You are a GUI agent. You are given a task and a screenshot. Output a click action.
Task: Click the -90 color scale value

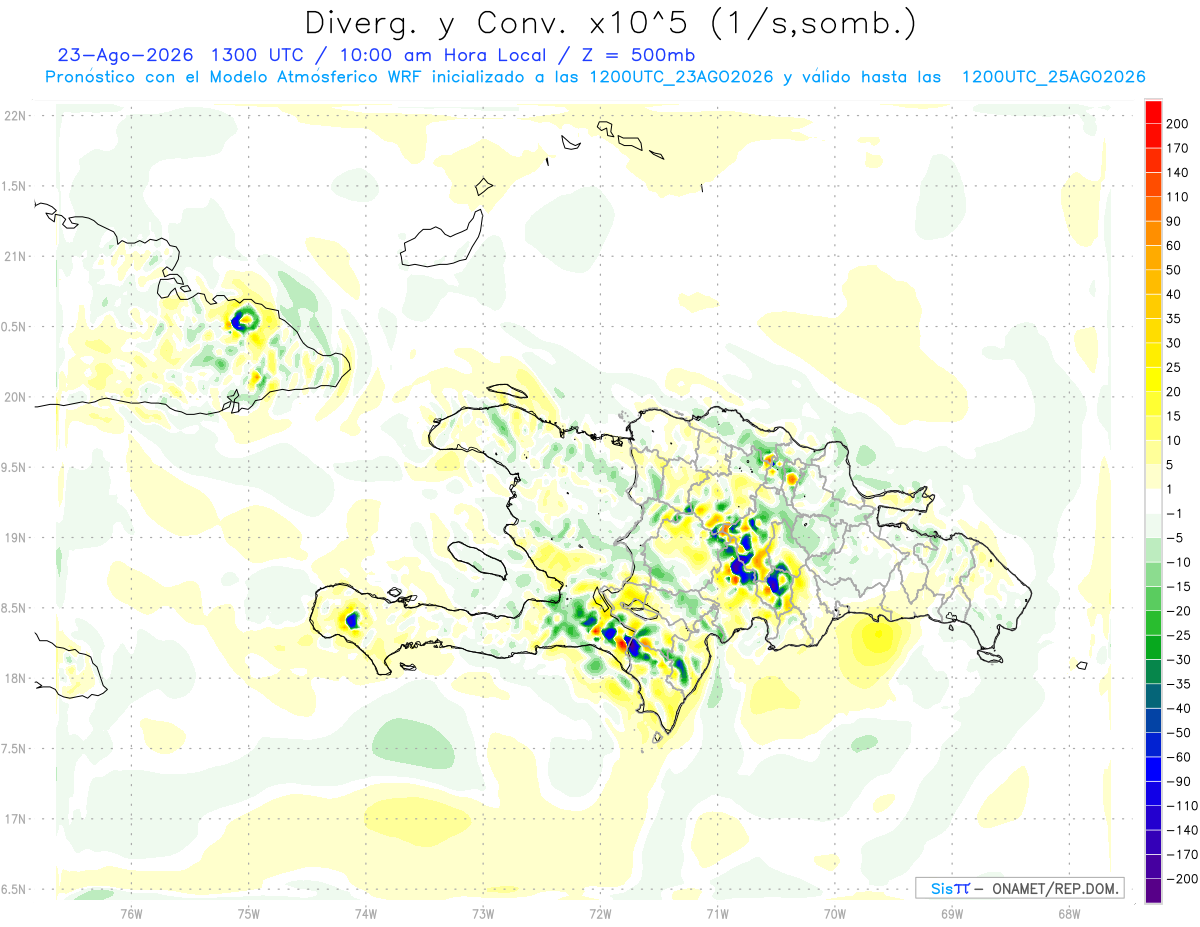click(x=1177, y=781)
